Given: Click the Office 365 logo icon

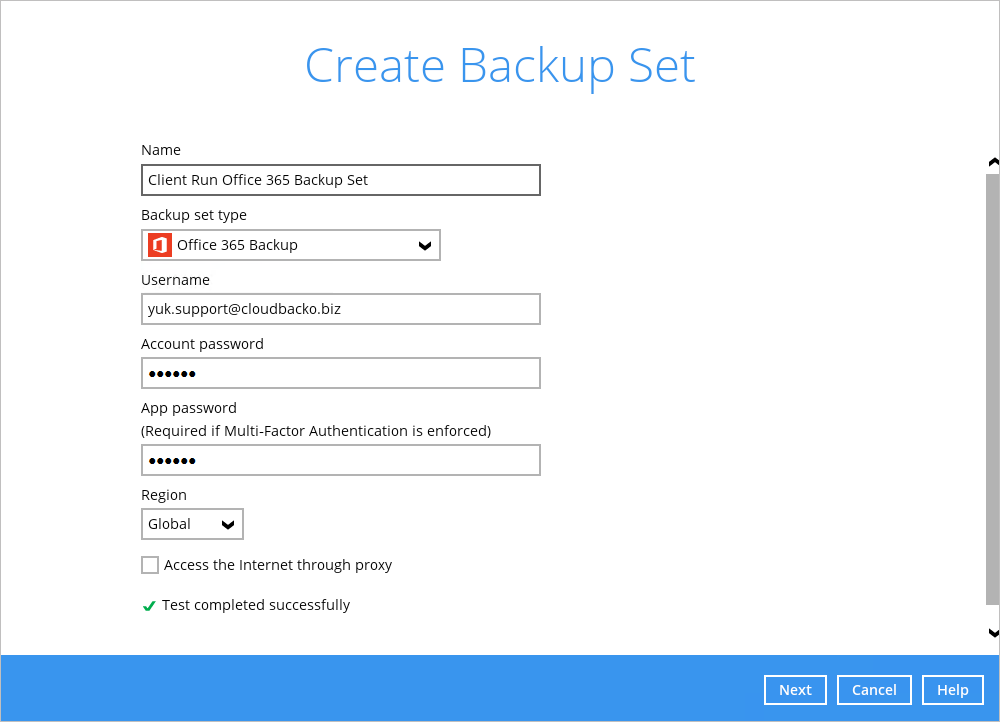Looking at the screenshot, I should pos(159,245).
